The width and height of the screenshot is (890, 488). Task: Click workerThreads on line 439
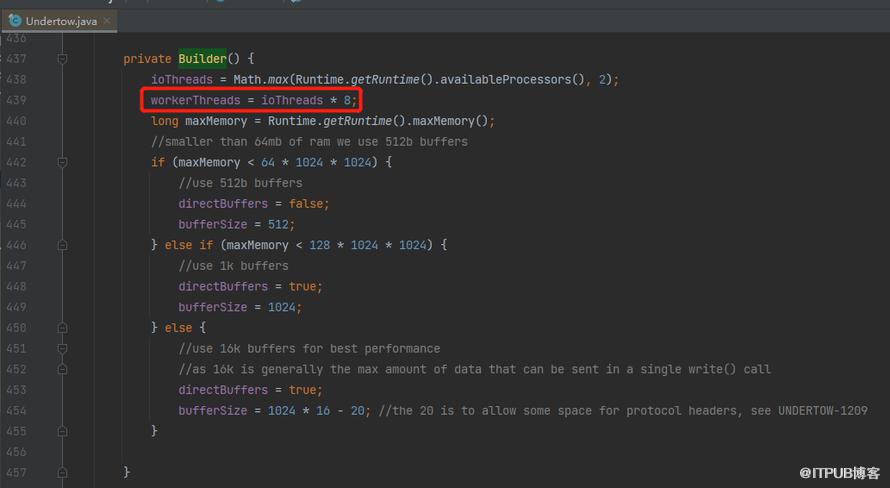(x=195, y=100)
